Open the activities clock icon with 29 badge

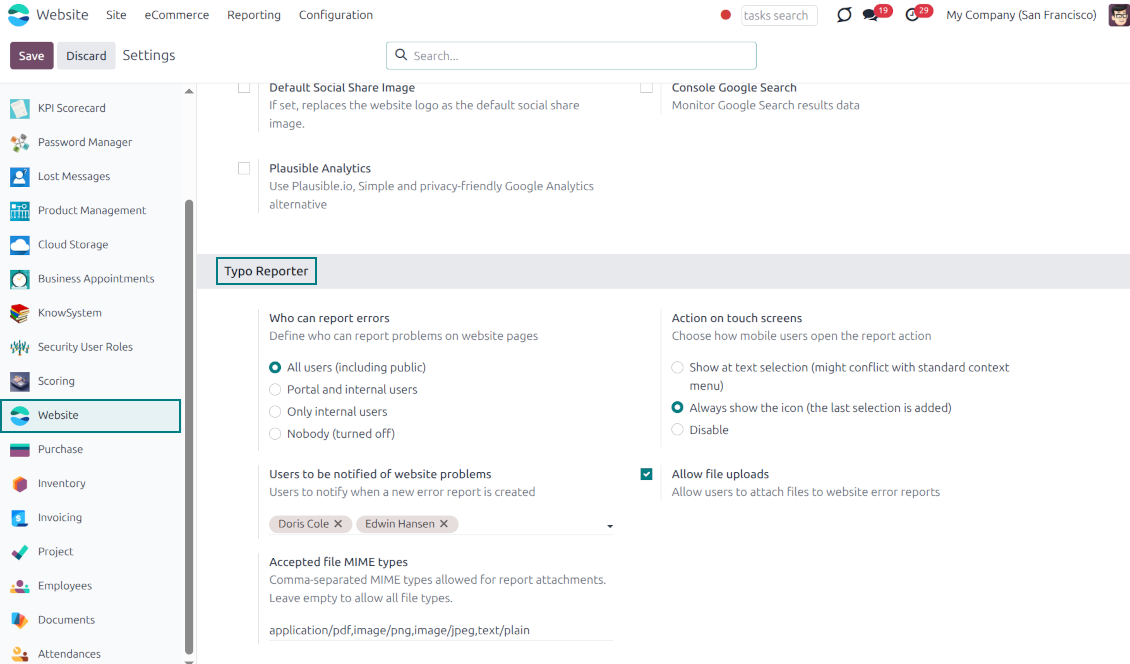point(912,16)
